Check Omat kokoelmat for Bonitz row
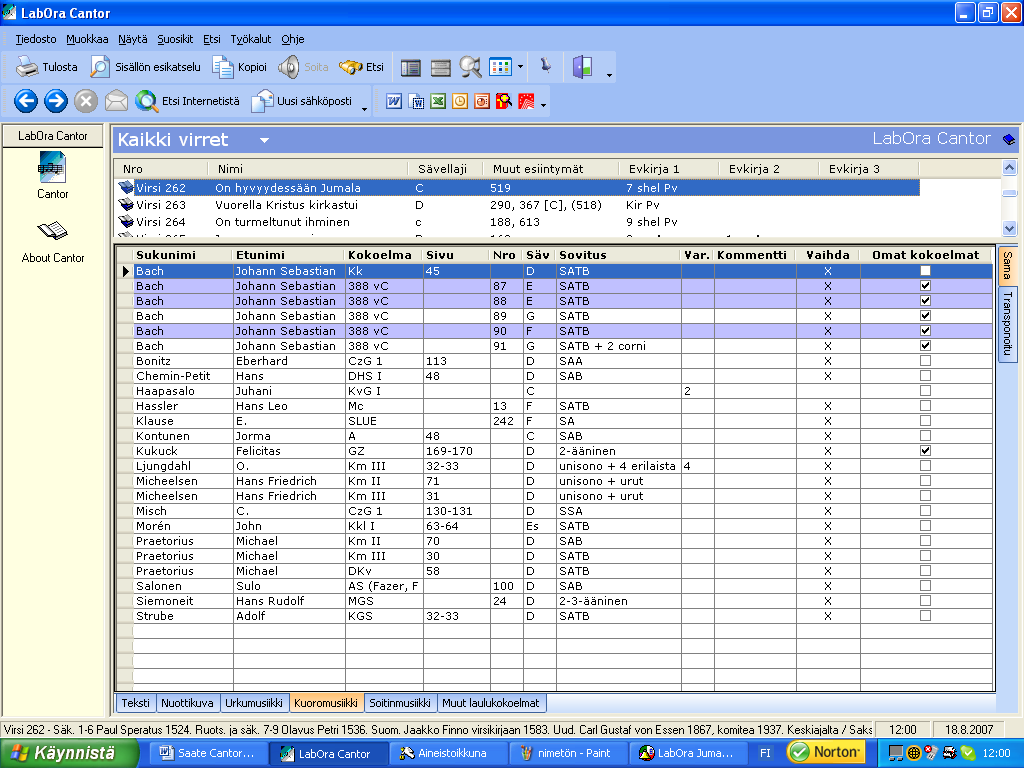The height and width of the screenshot is (768, 1024). 925,360
